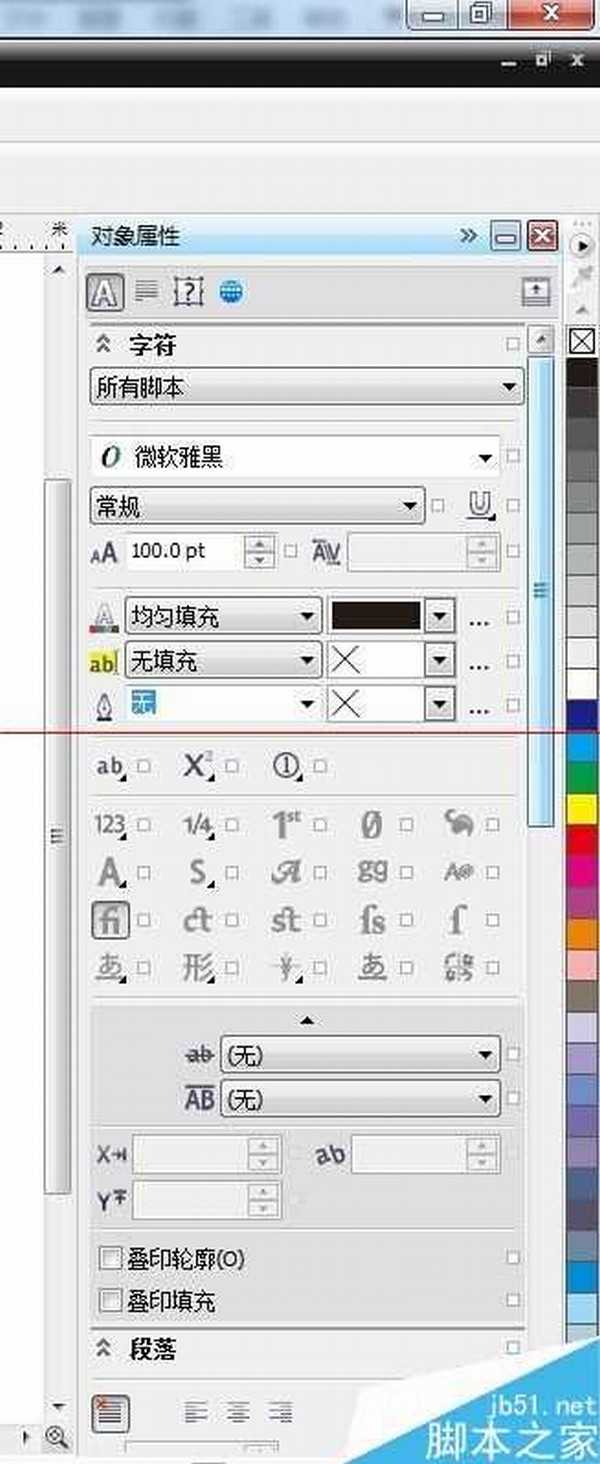Click the pin/lock button at panel top right
Screen dimensions: 600x1464
pyautogui.click(x=537, y=291)
